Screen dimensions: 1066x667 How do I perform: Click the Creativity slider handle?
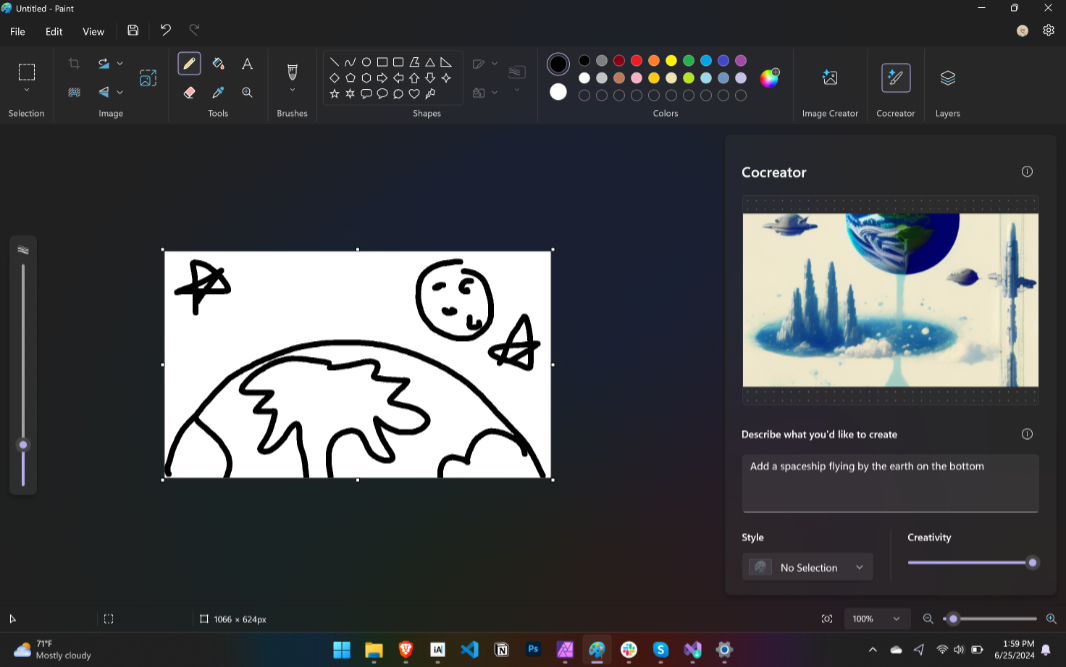pyautogui.click(x=1033, y=562)
